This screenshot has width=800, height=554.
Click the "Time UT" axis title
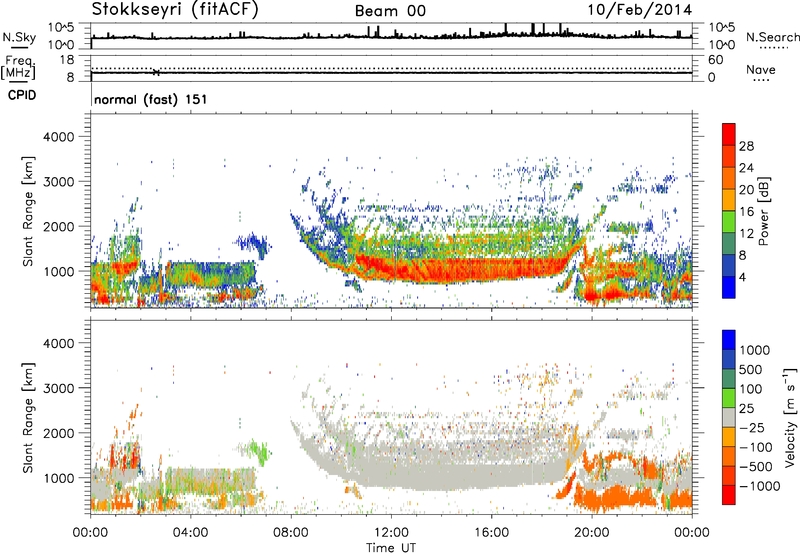[x=391, y=547]
